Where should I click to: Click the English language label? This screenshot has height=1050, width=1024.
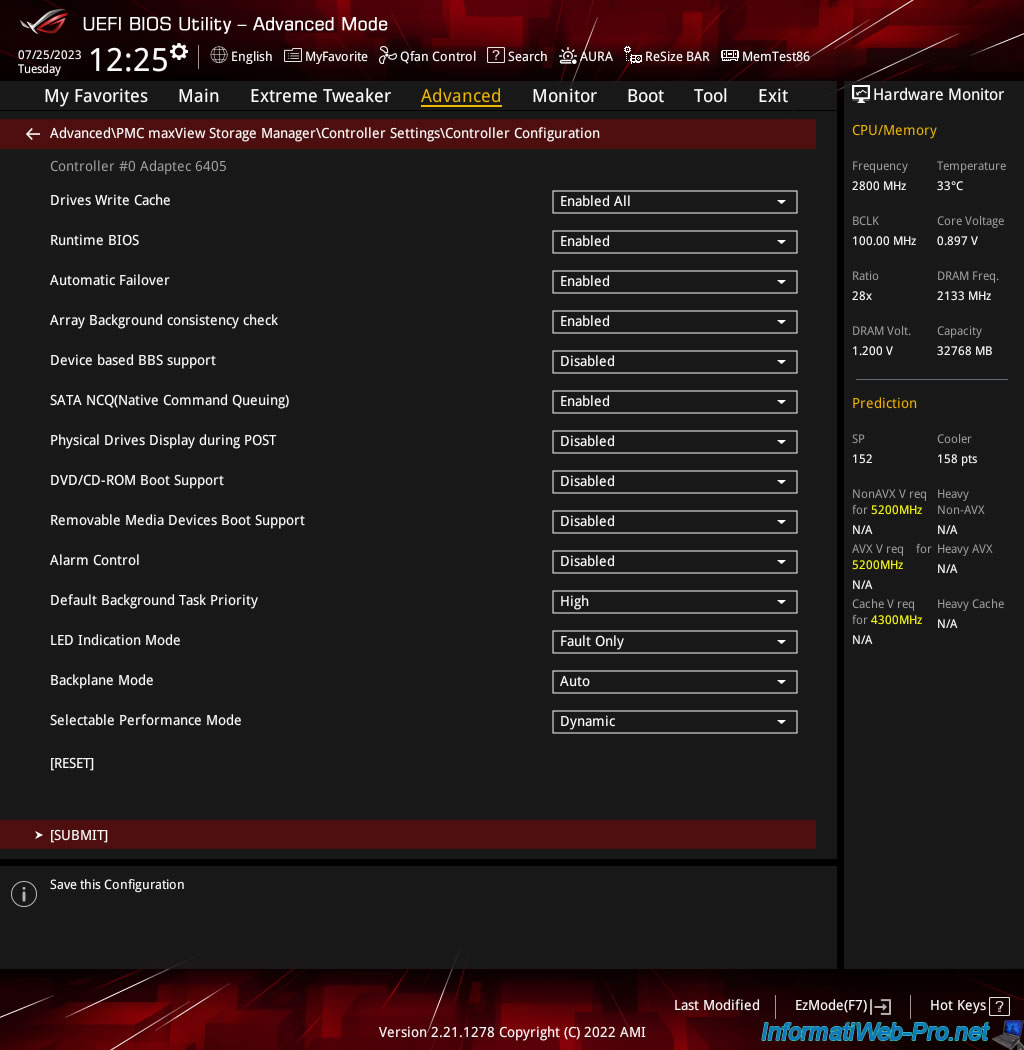[x=251, y=56]
